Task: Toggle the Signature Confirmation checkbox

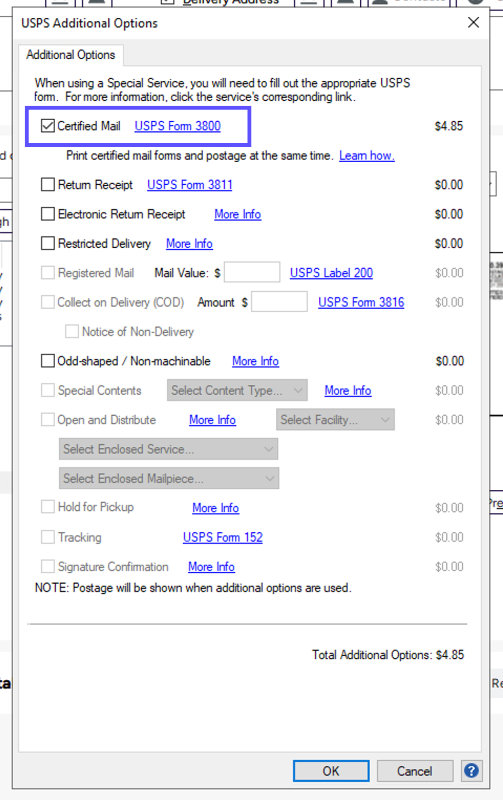Action: point(48,566)
